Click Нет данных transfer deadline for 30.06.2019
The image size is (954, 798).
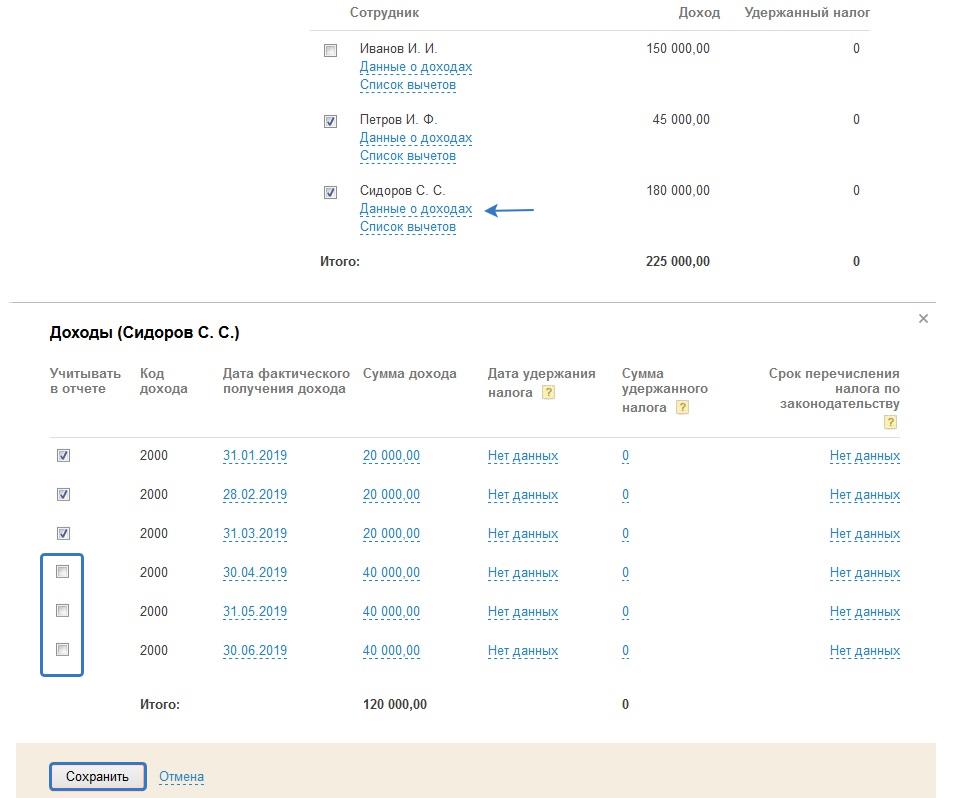tap(864, 651)
